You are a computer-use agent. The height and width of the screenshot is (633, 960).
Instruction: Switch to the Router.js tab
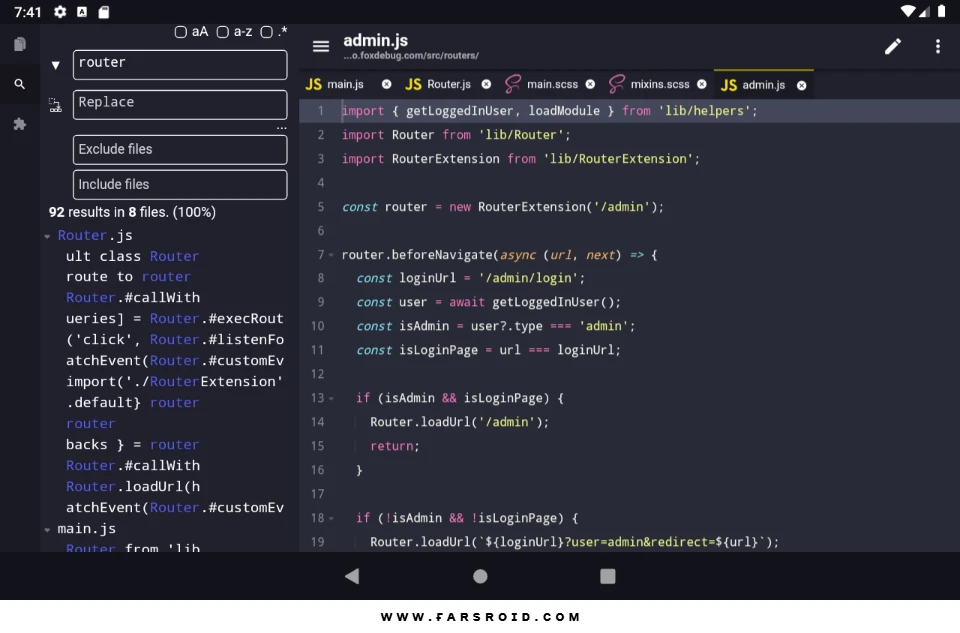pyautogui.click(x=438, y=84)
